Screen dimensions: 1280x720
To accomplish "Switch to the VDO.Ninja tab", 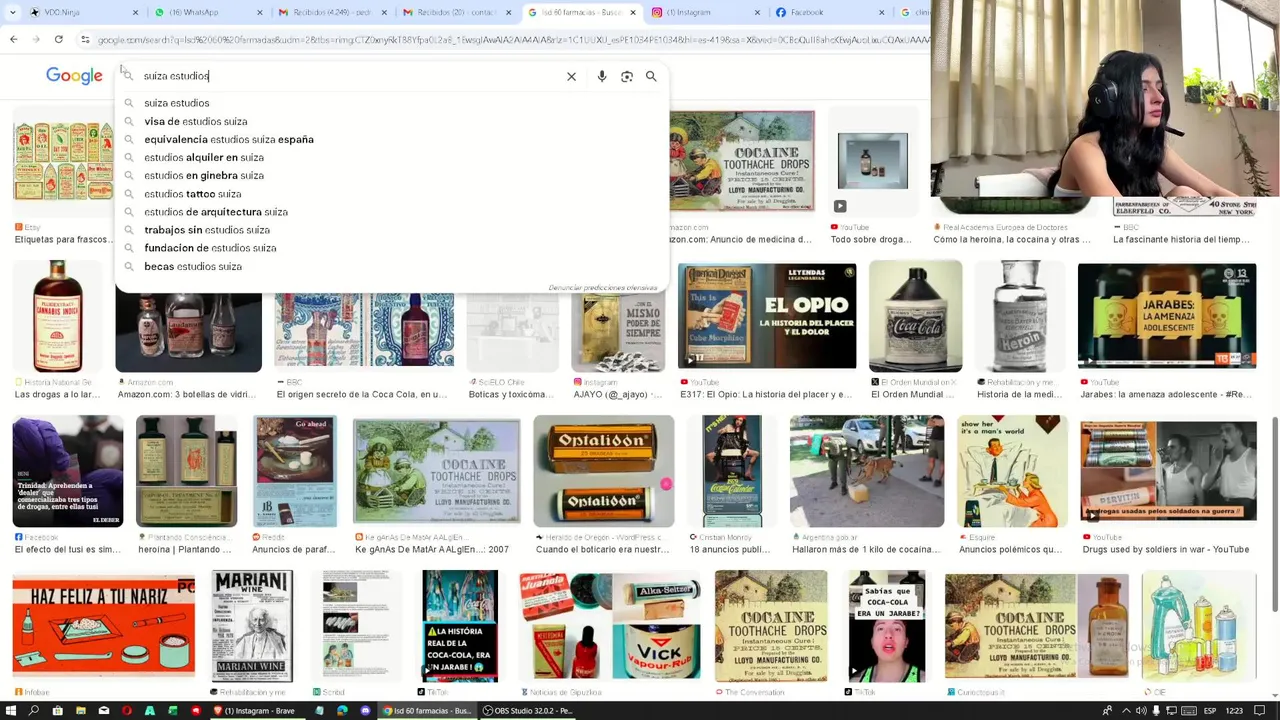I will point(85,12).
